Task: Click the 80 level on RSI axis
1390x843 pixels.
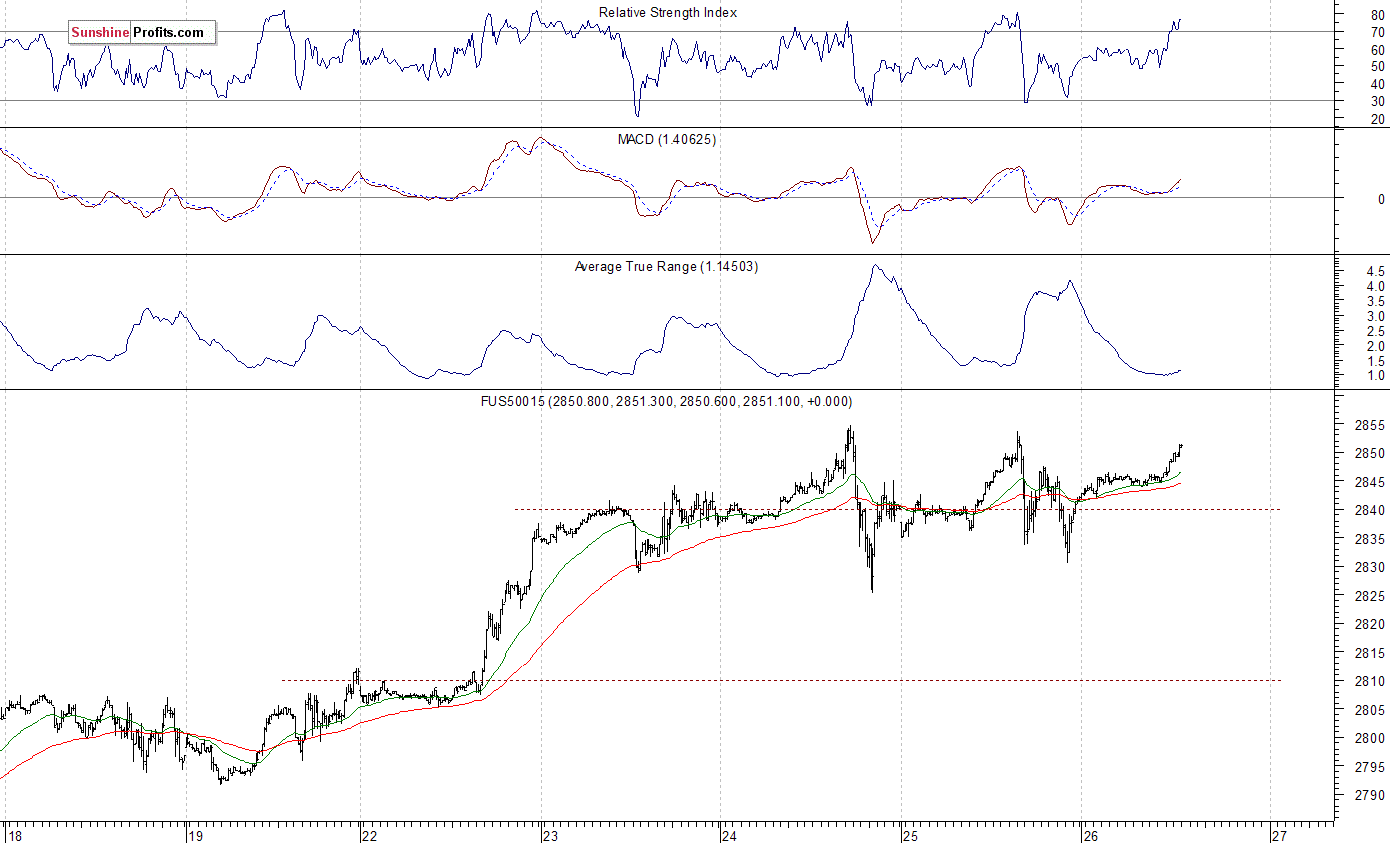Action: coord(1377,15)
